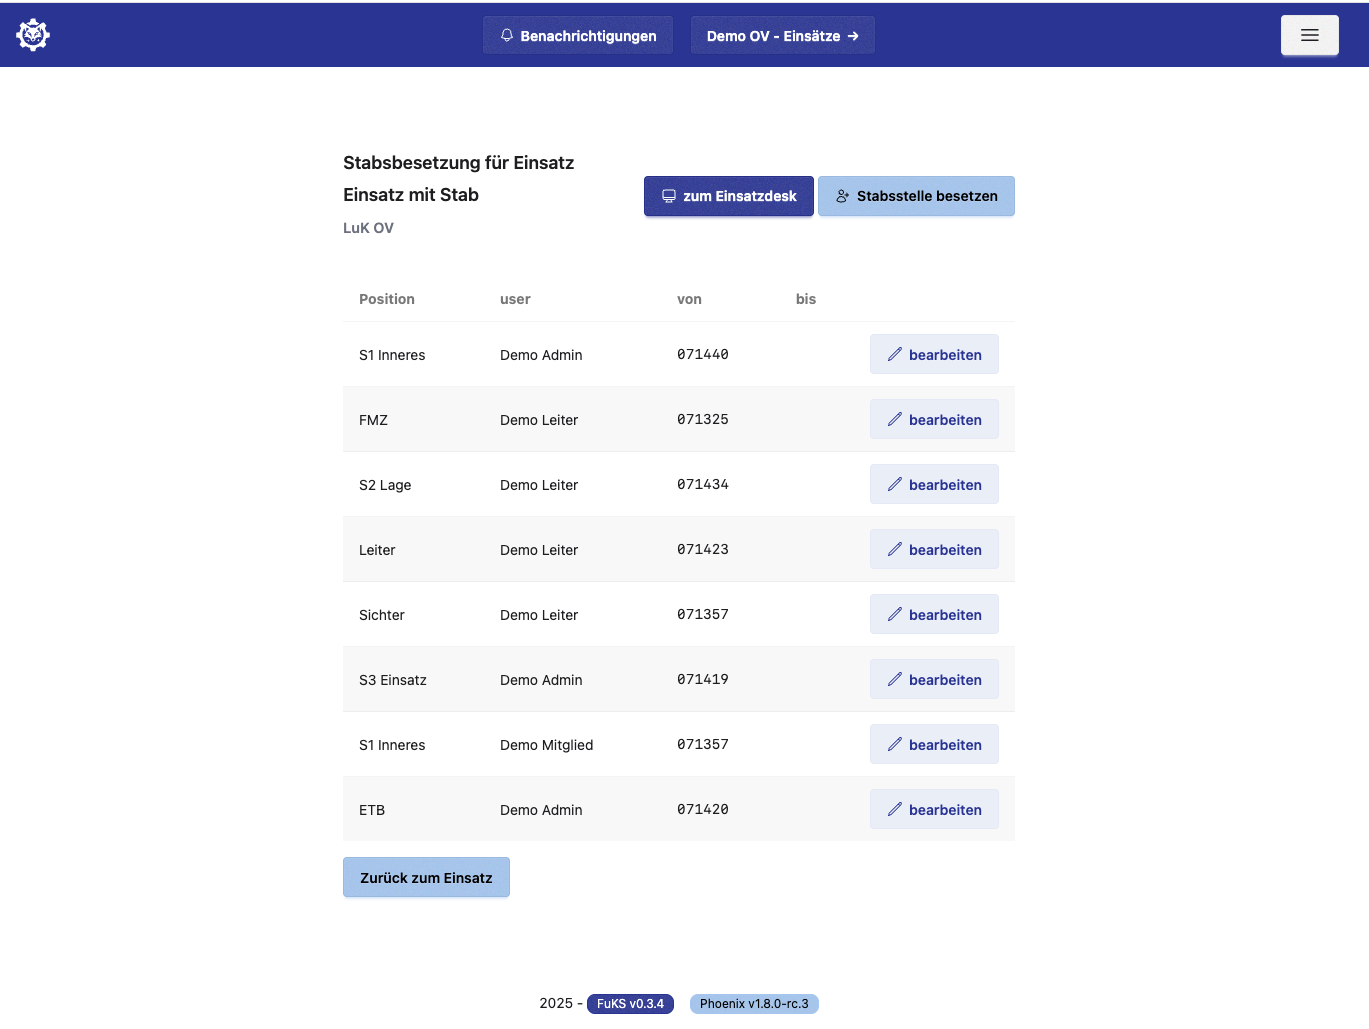Edit S1 Inneres entry for Demo Admin
Image resolution: width=1369 pixels, height=1029 pixels.
pyautogui.click(x=934, y=354)
